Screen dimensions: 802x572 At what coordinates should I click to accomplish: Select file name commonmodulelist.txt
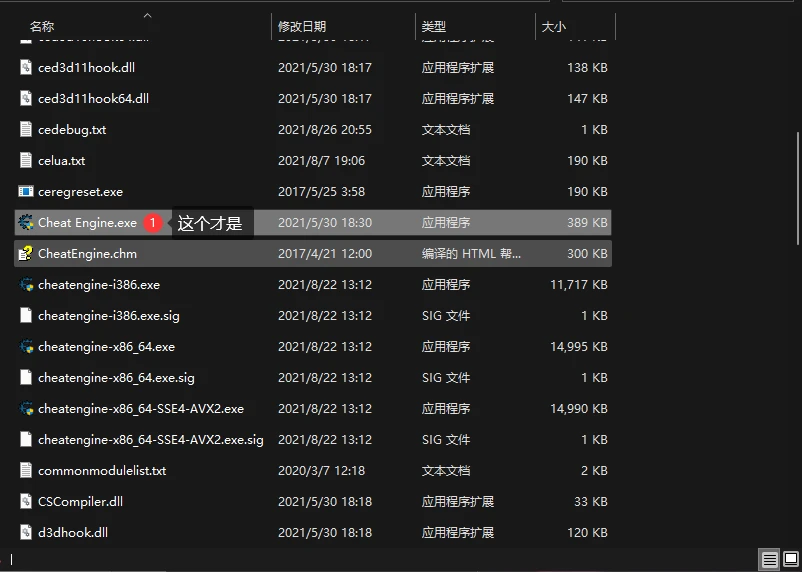click(102, 470)
